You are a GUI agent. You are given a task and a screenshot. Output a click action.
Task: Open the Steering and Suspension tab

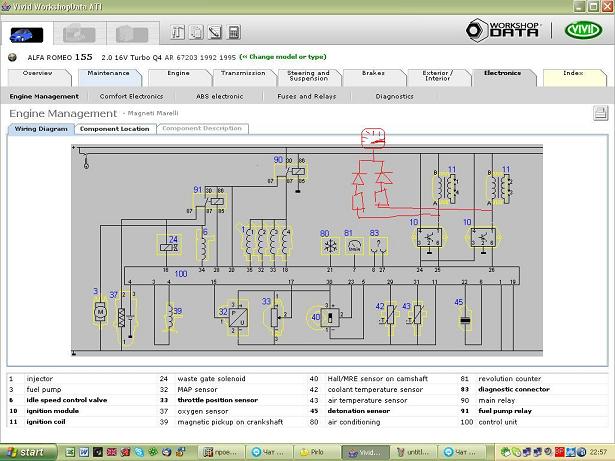(308, 74)
